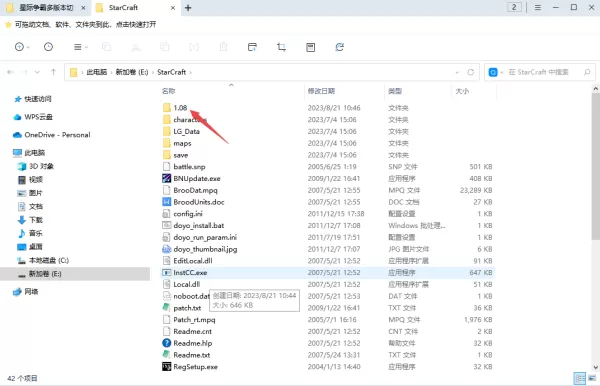The width and height of the screenshot is (600, 386).
Task: Select OneDrive - Personal in sidebar
Action: click(57, 135)
